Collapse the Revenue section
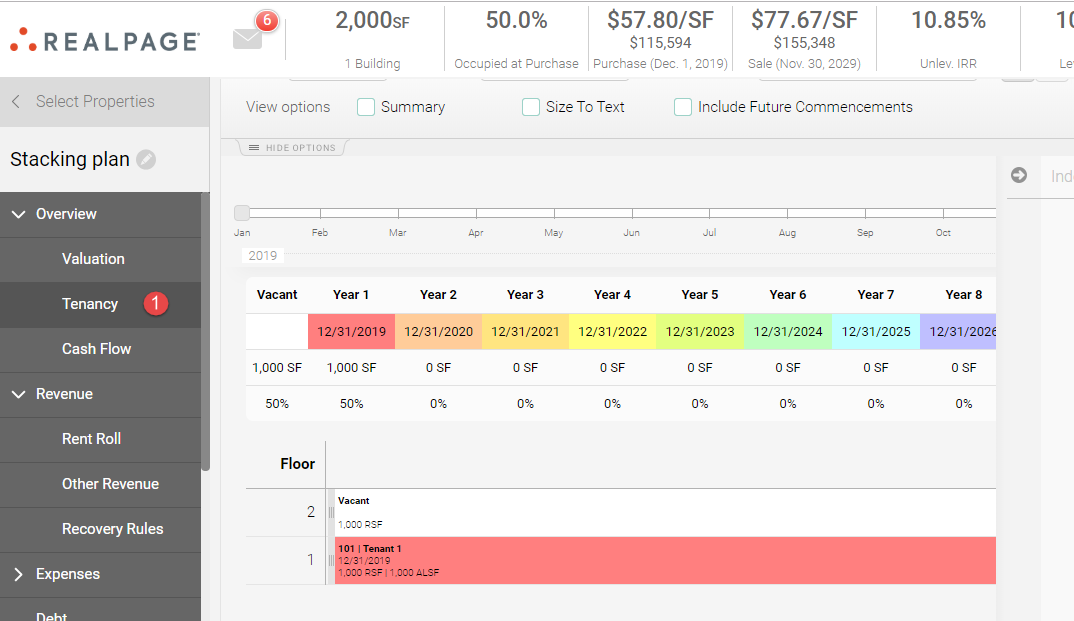This screenshot has height=621, width=1074. [18, 394]
